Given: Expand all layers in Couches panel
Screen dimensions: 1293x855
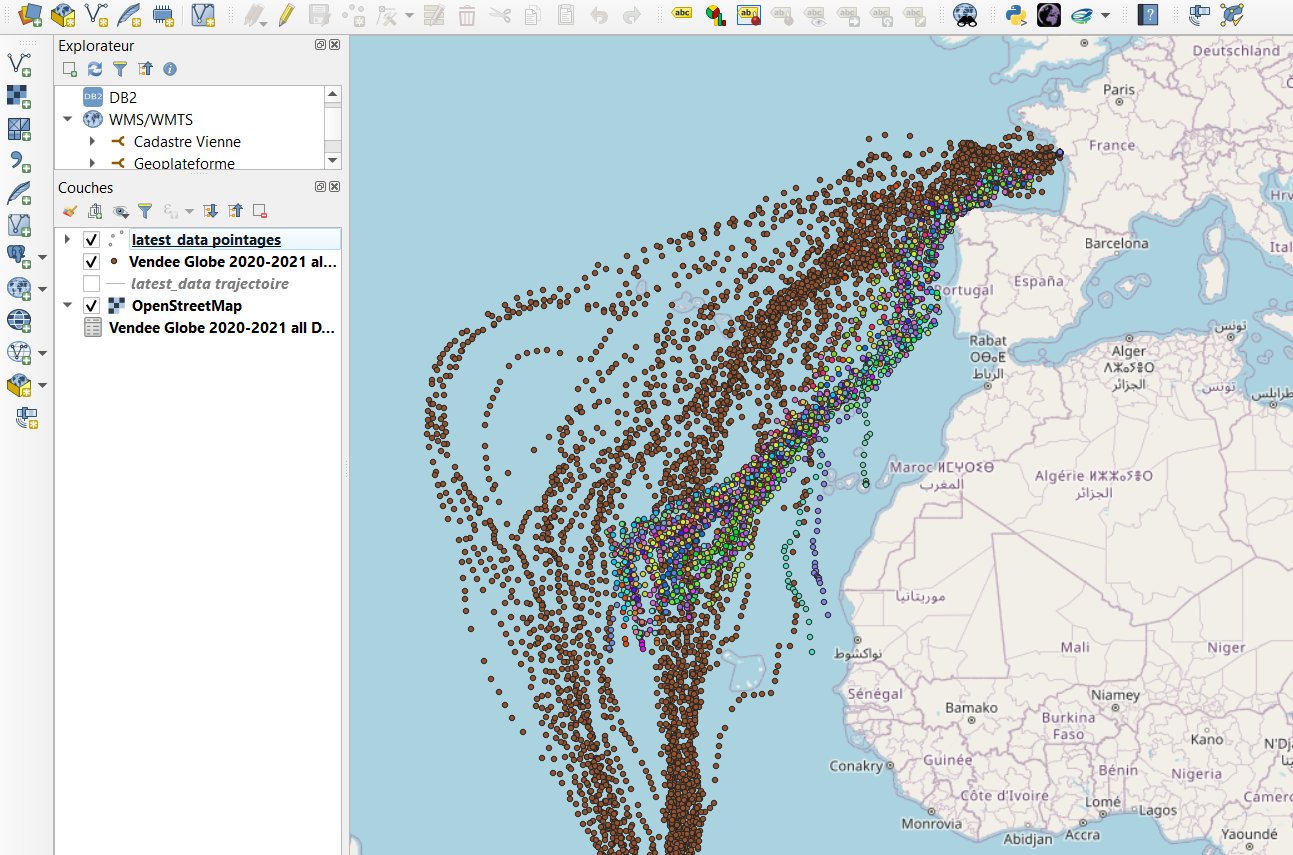Looking at the screenshot, I should point(210,211).
